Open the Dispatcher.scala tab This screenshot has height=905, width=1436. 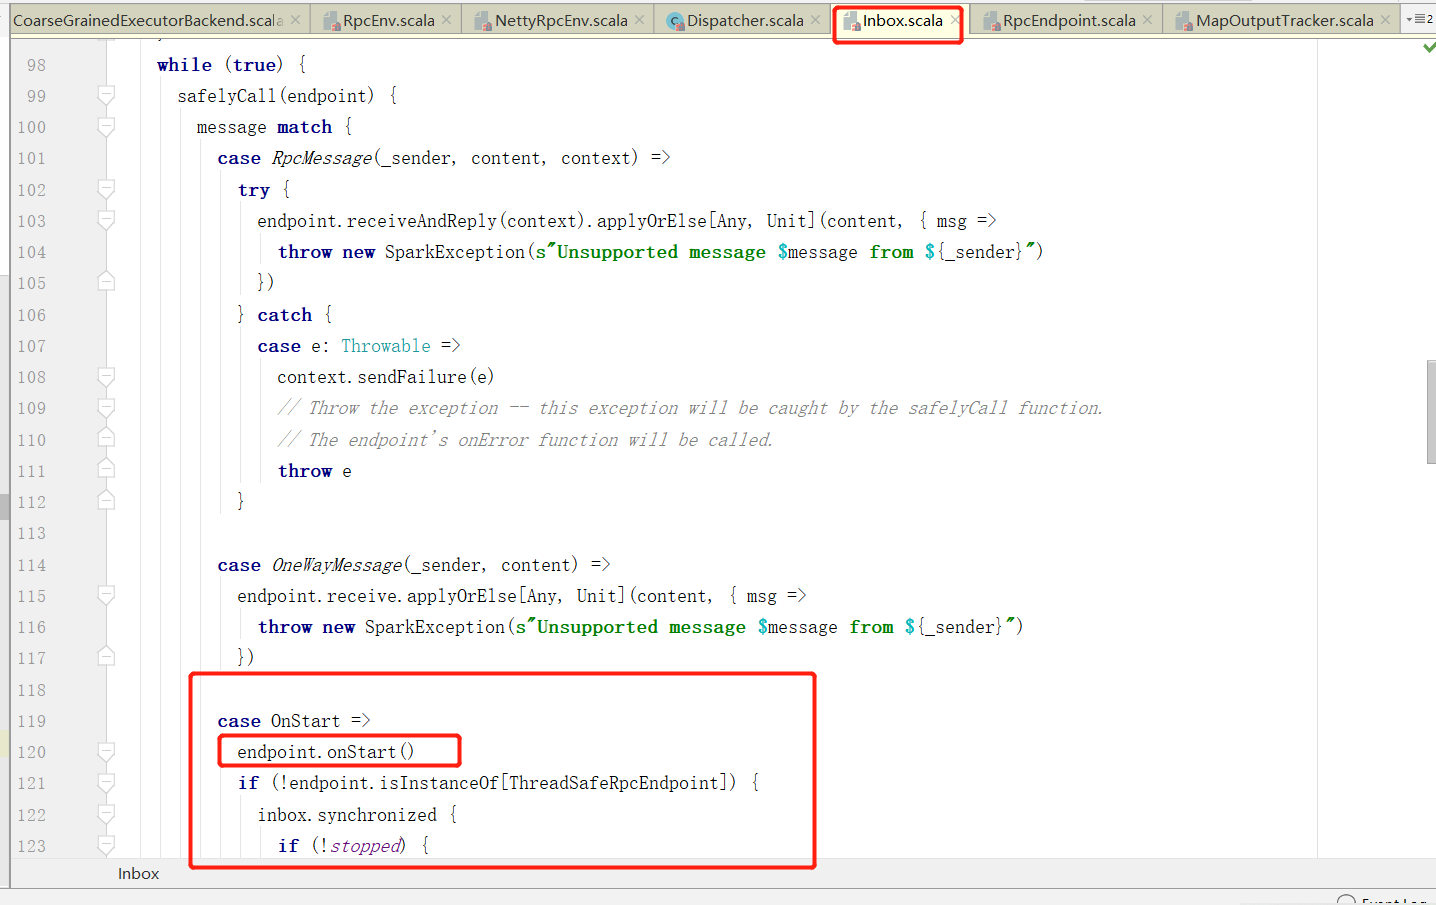click(x=745, y=20)
